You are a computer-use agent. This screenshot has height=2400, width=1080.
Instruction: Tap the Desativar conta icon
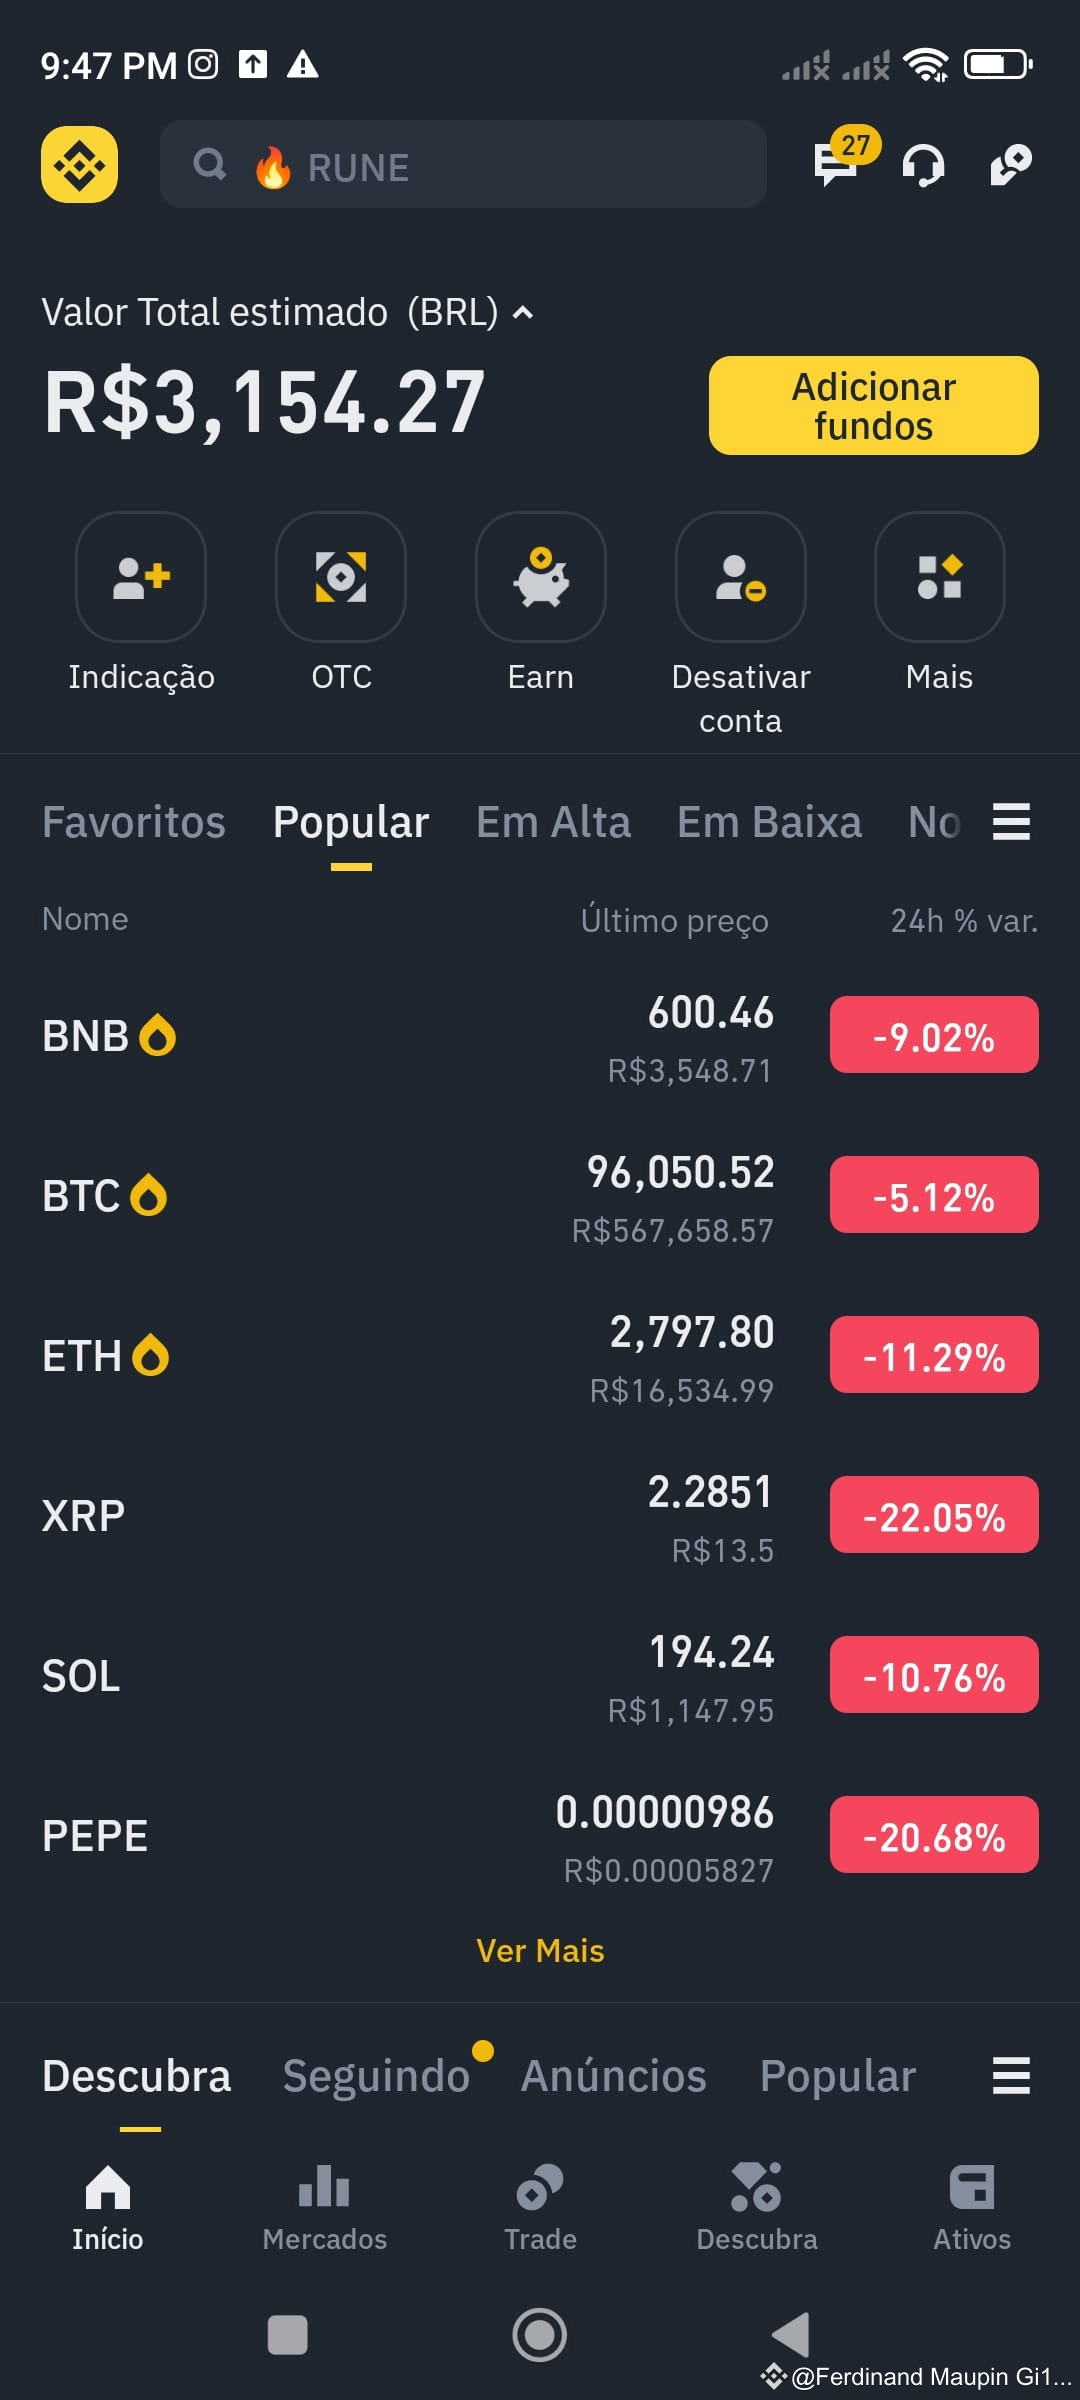point(741,577)
